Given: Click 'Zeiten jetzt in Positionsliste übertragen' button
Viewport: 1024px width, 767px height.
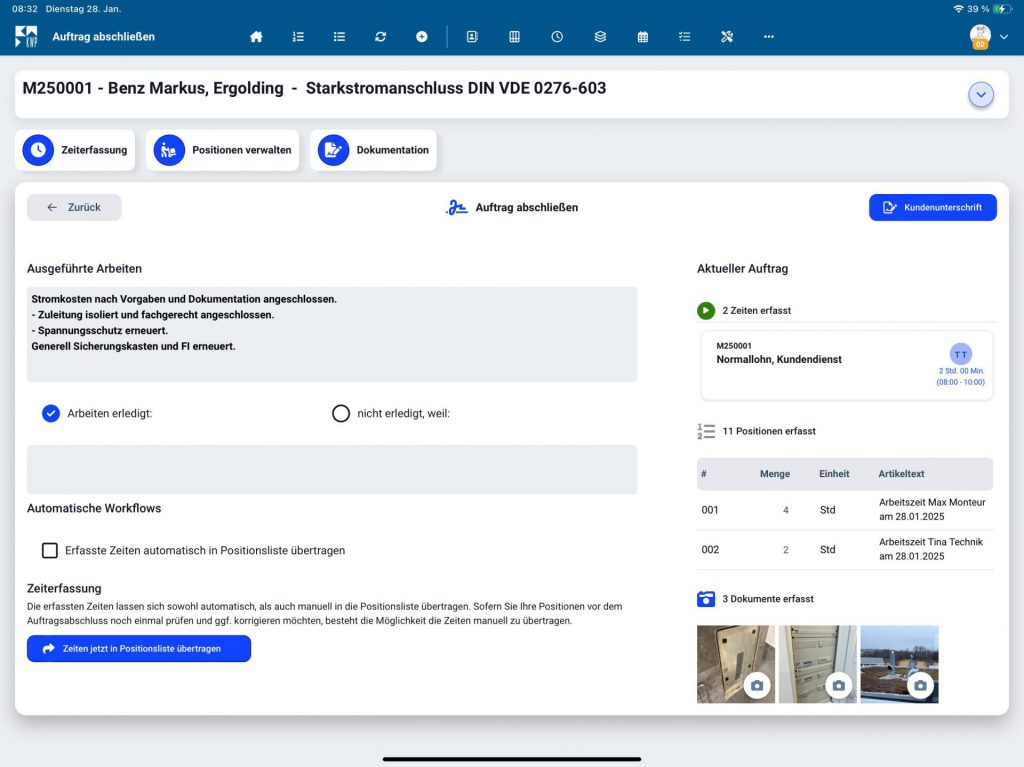Looking at the screenshot, I should 139,649.
